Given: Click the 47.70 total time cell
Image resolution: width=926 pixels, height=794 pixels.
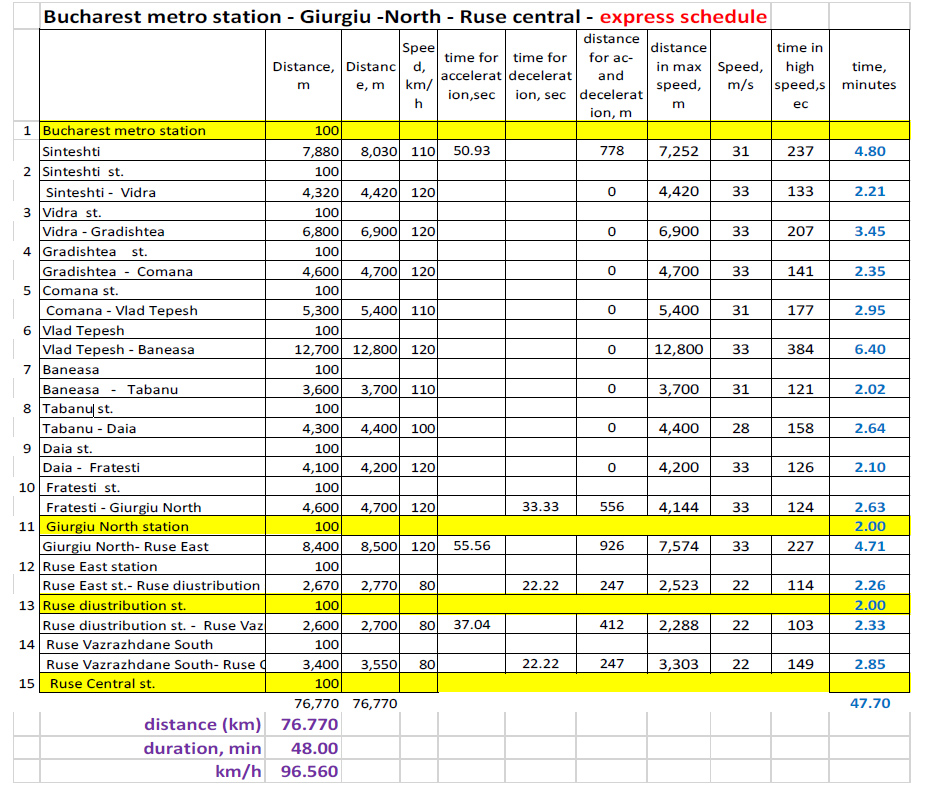Looking at the screenshot, I should [x=868, y=704].
